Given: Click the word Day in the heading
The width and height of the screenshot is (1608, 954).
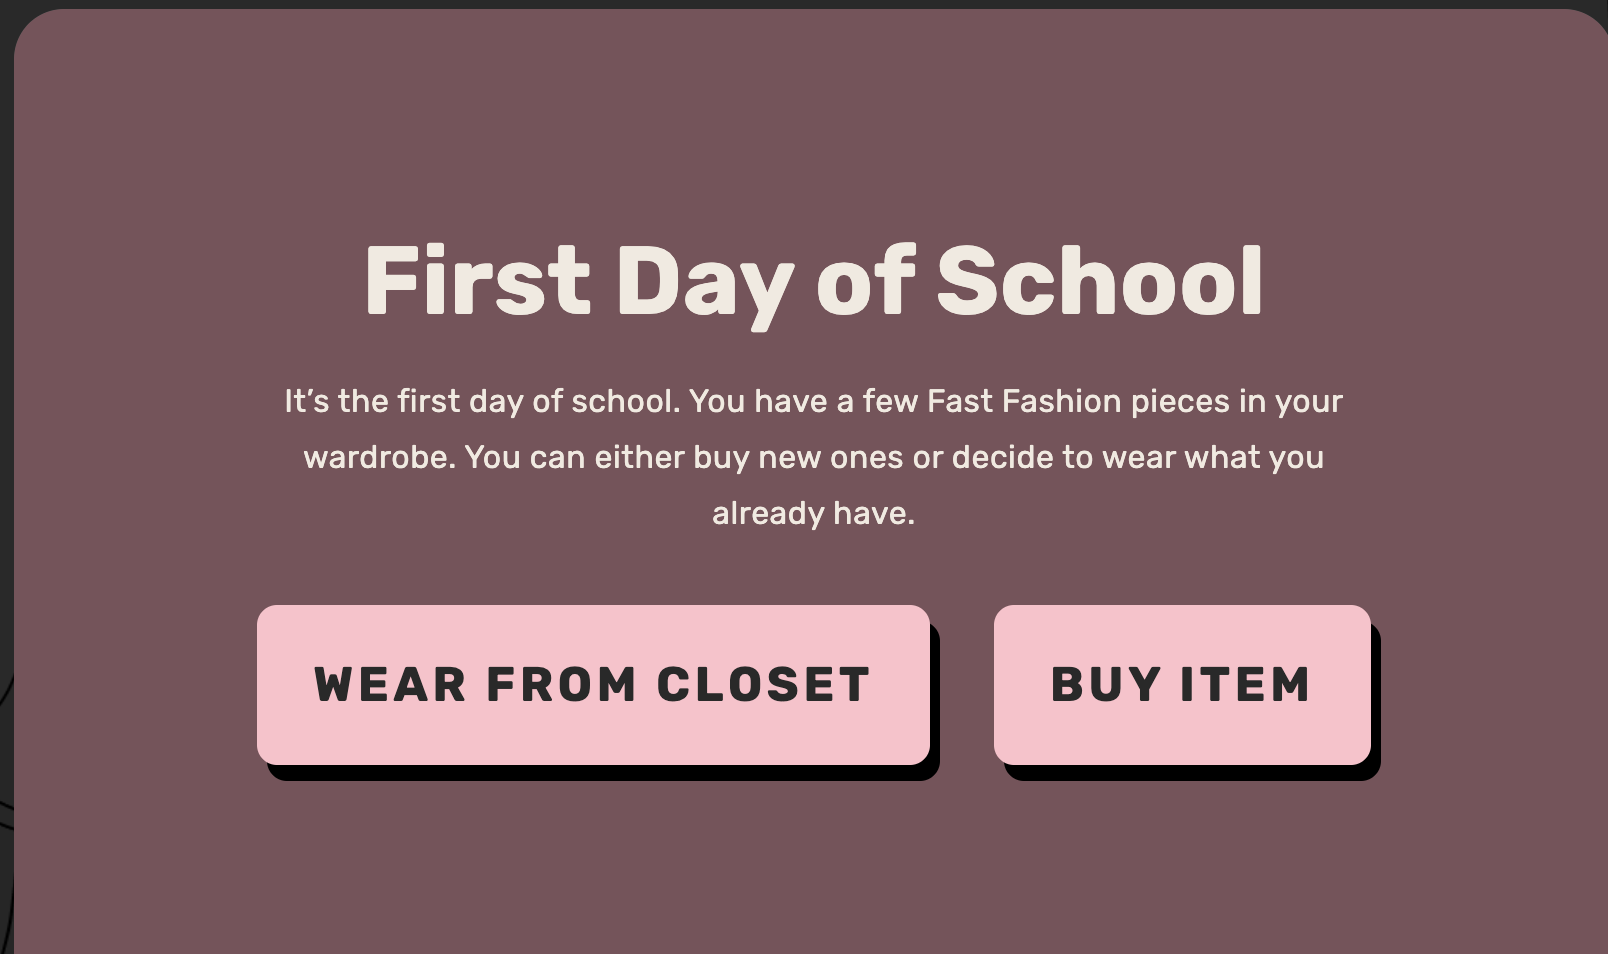Looking at the screenshot, I should (705, 285).
